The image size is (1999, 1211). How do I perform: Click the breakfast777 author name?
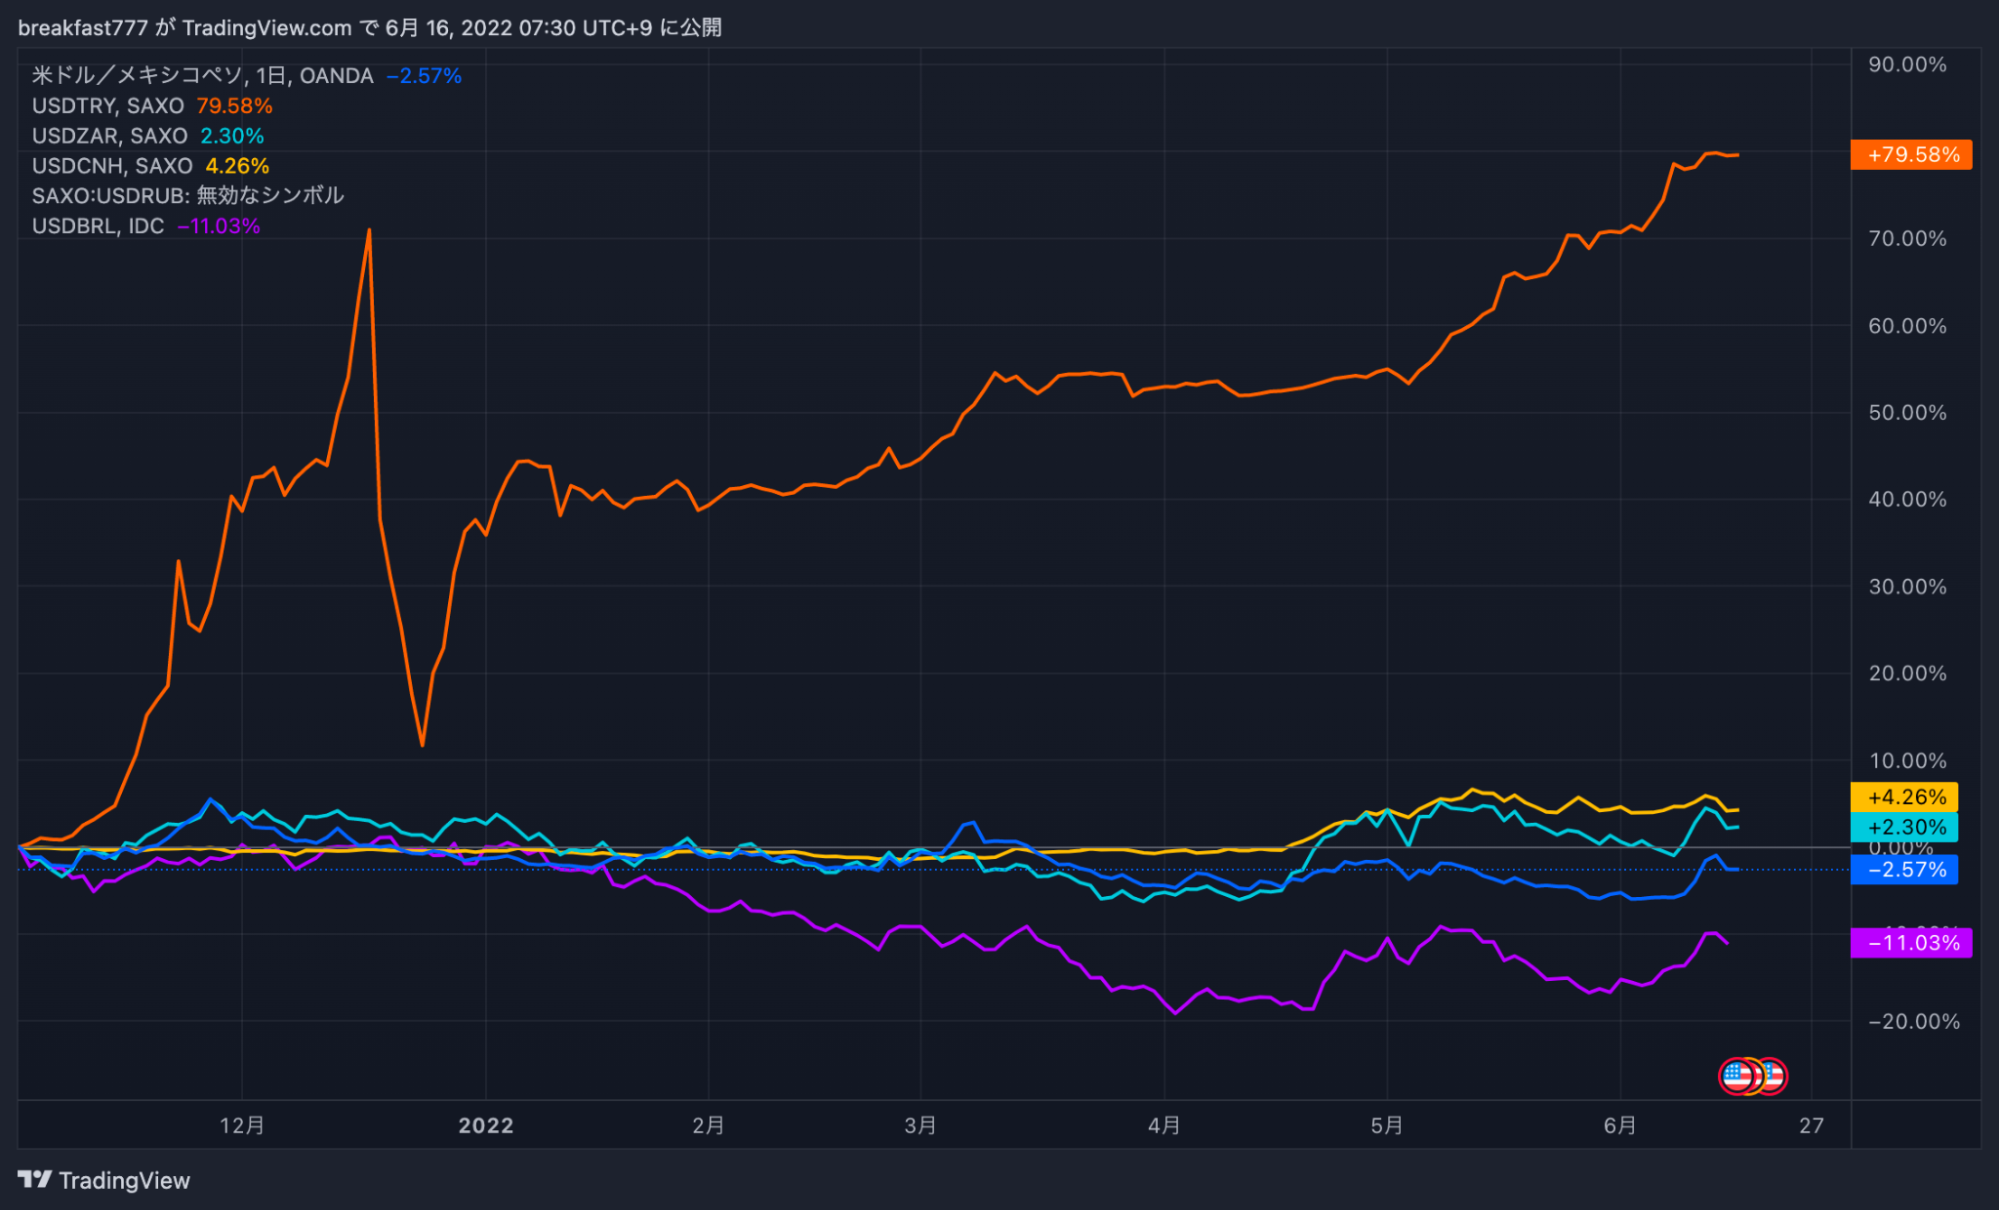tap(83, 28)
